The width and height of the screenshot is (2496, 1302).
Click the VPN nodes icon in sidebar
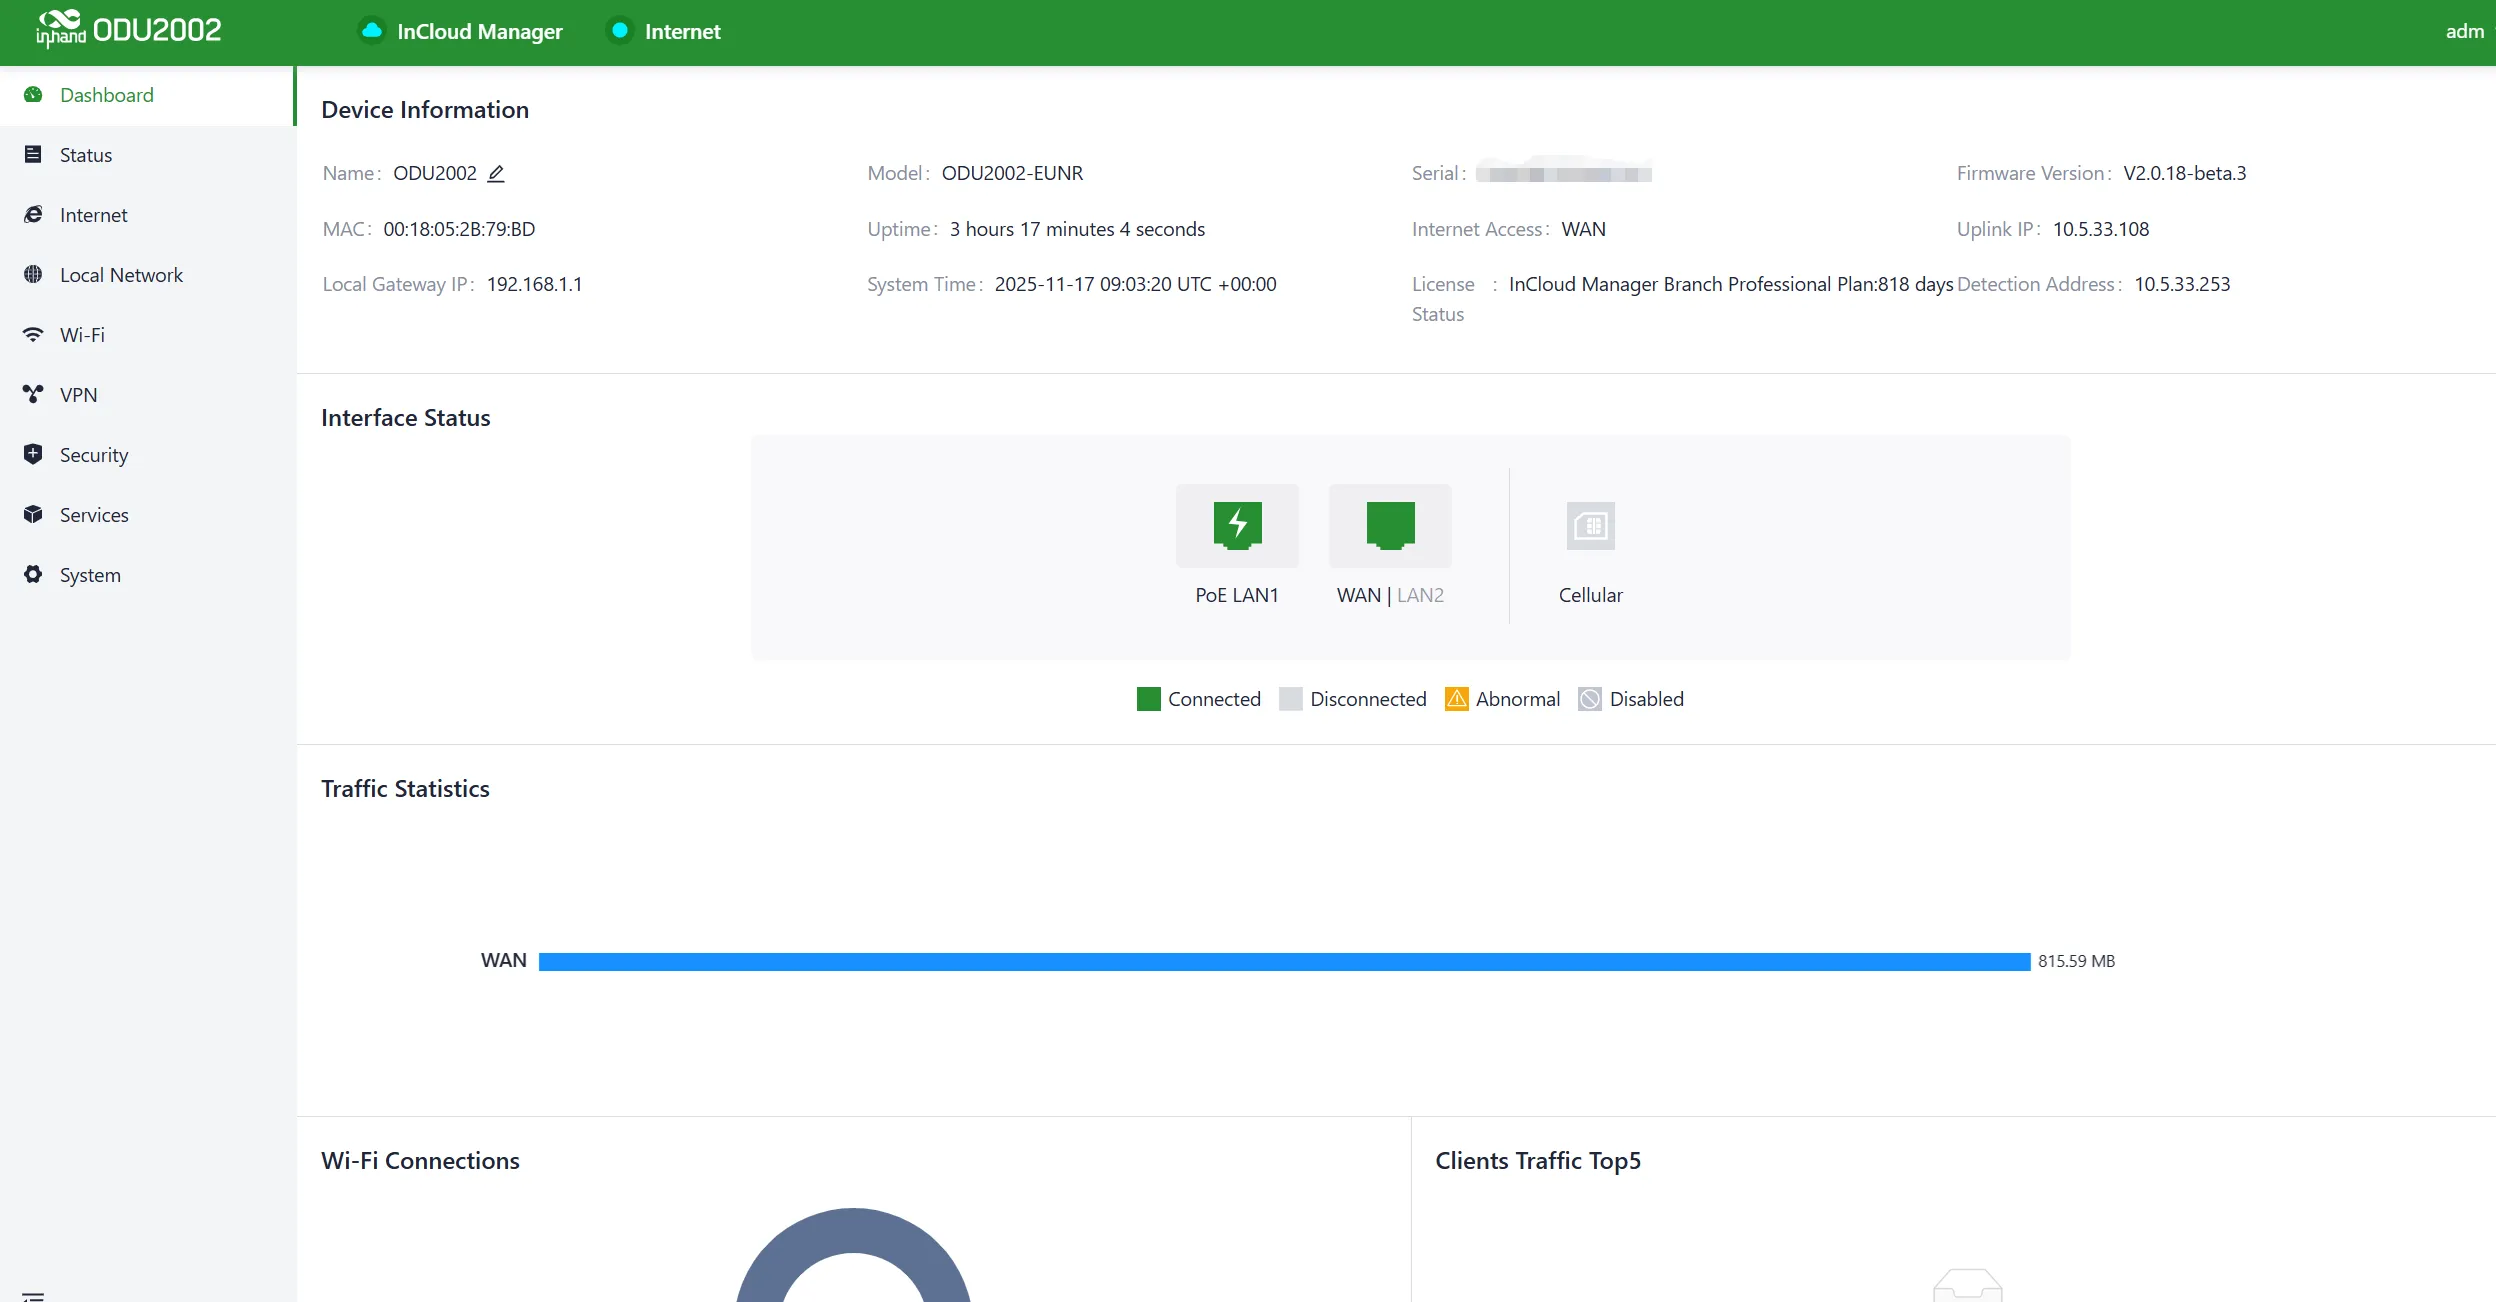tap(33, 395)
